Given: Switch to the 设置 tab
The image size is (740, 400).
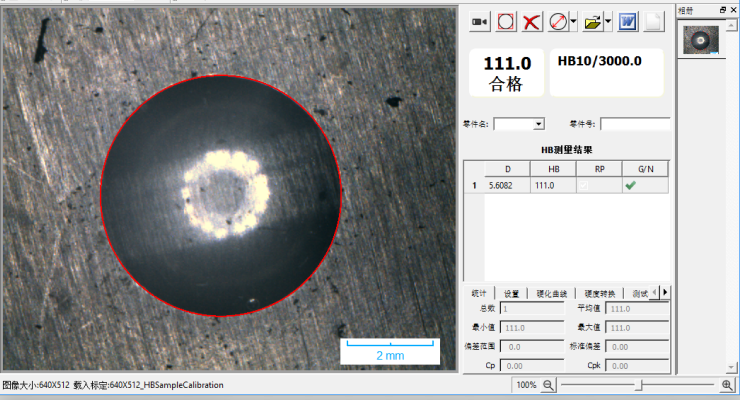Looking at the screenshot, I should (x=511, y=293).
